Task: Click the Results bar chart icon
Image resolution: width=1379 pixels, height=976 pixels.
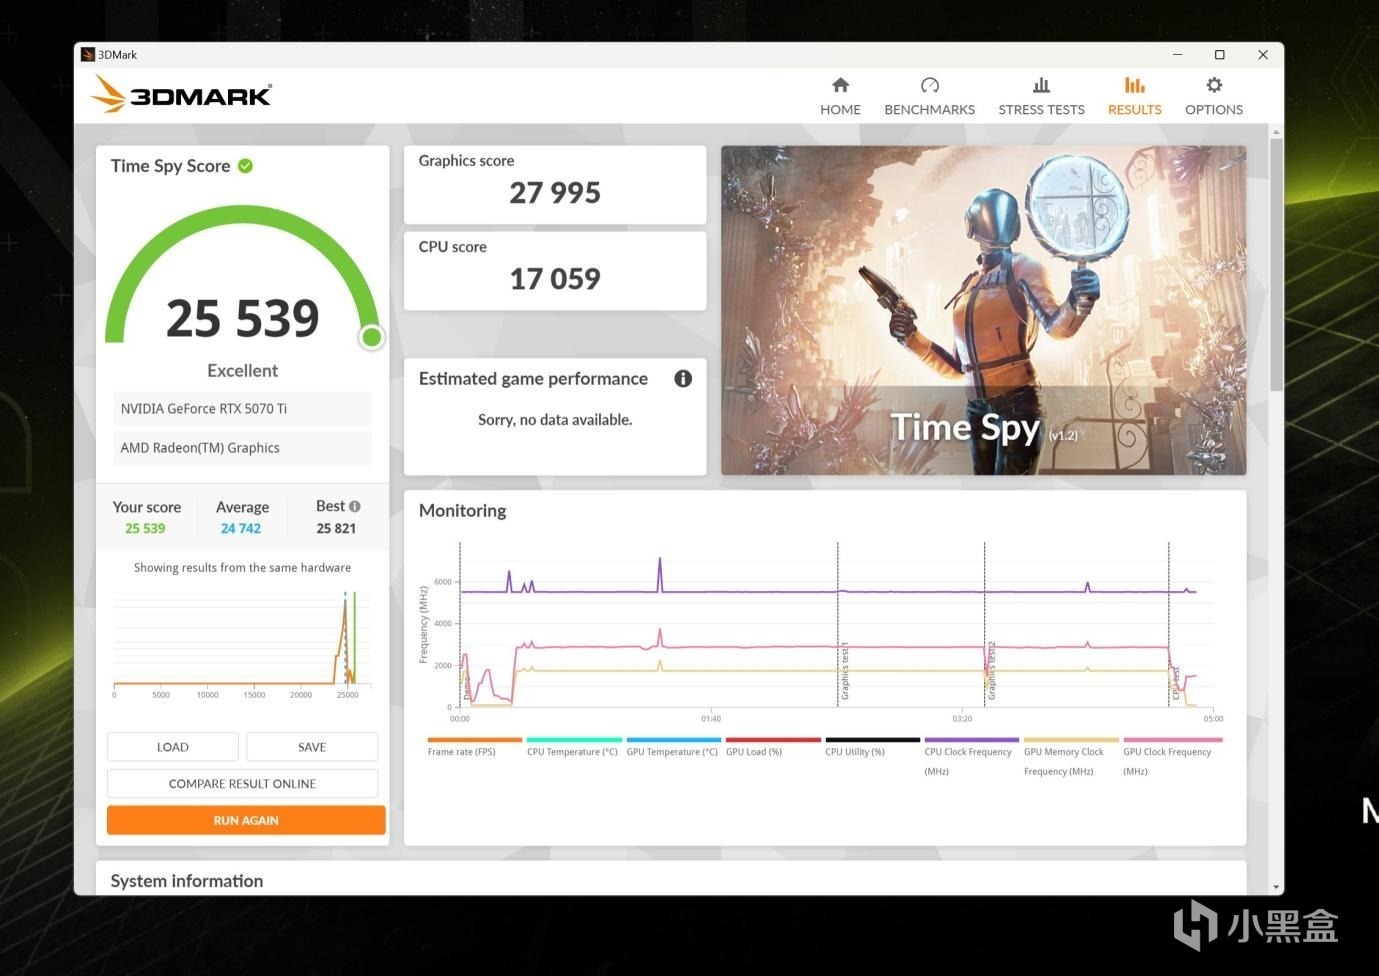Action: pos(1134,85)
